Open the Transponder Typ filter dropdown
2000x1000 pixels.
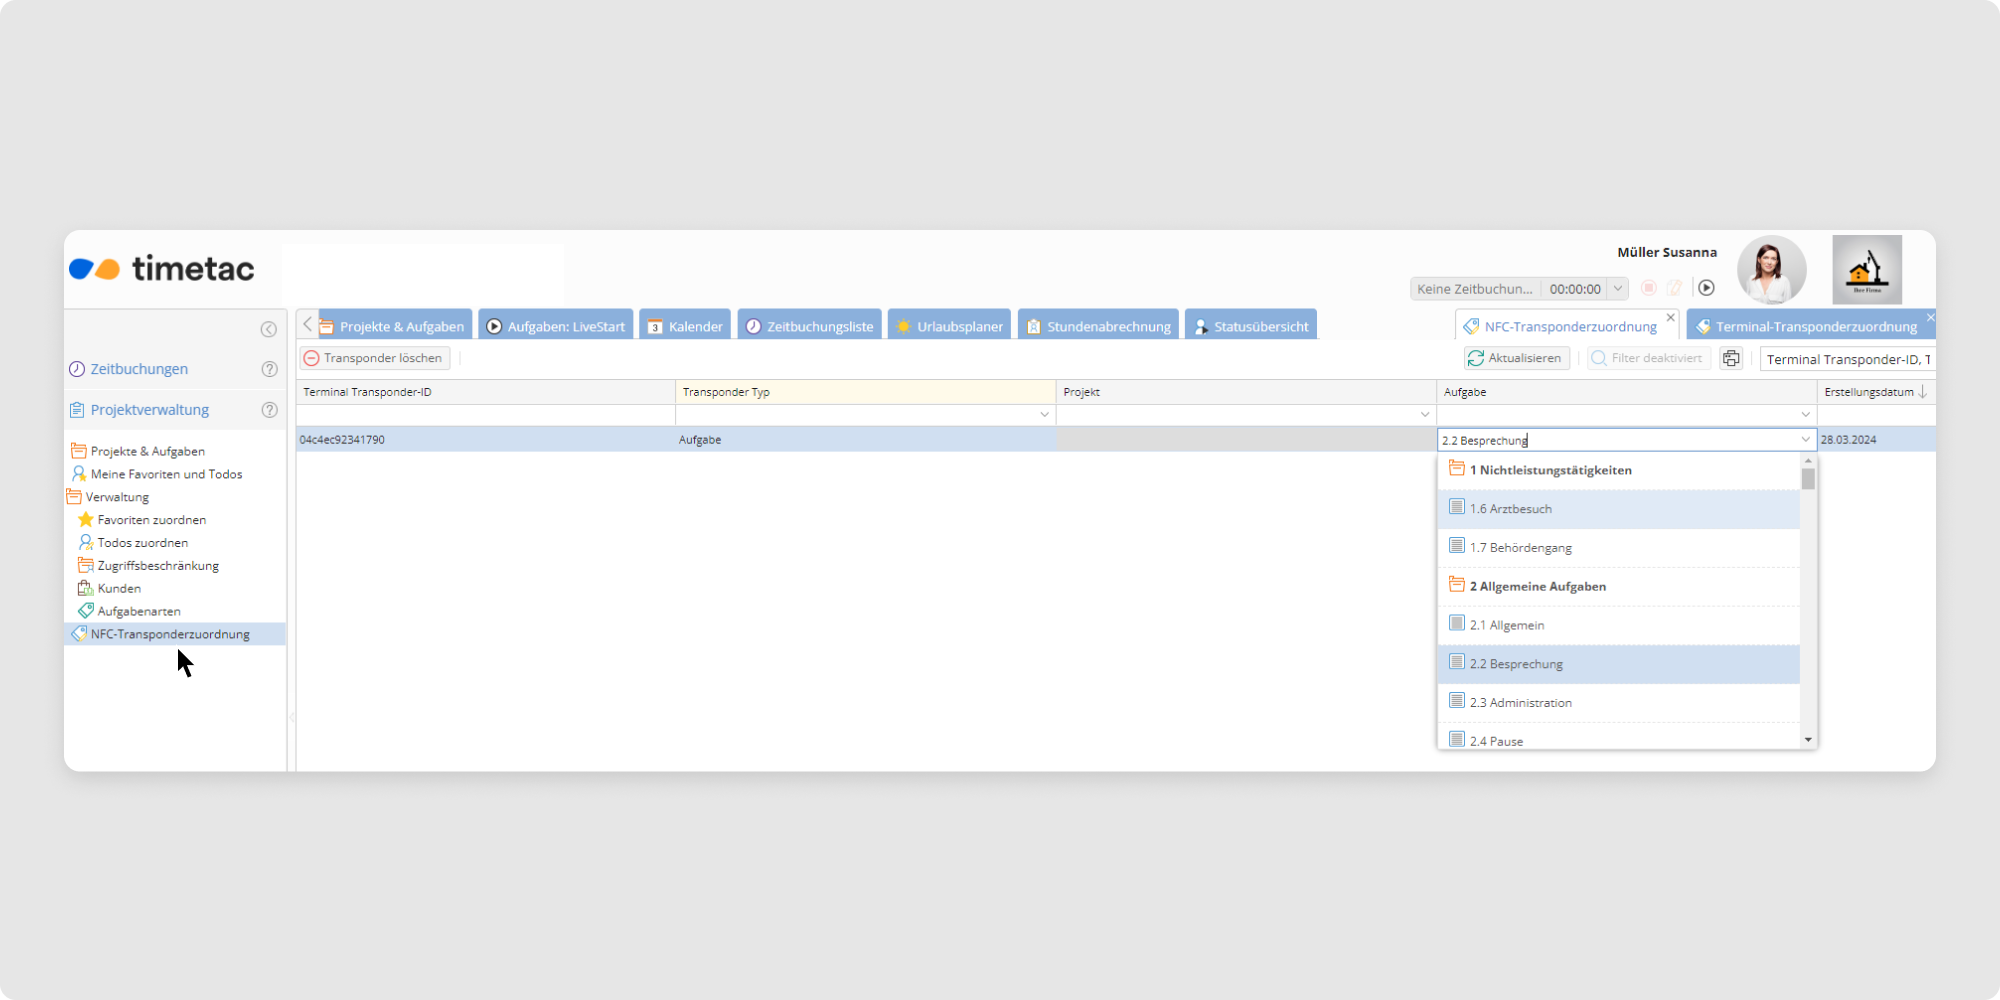(1044, 415)
